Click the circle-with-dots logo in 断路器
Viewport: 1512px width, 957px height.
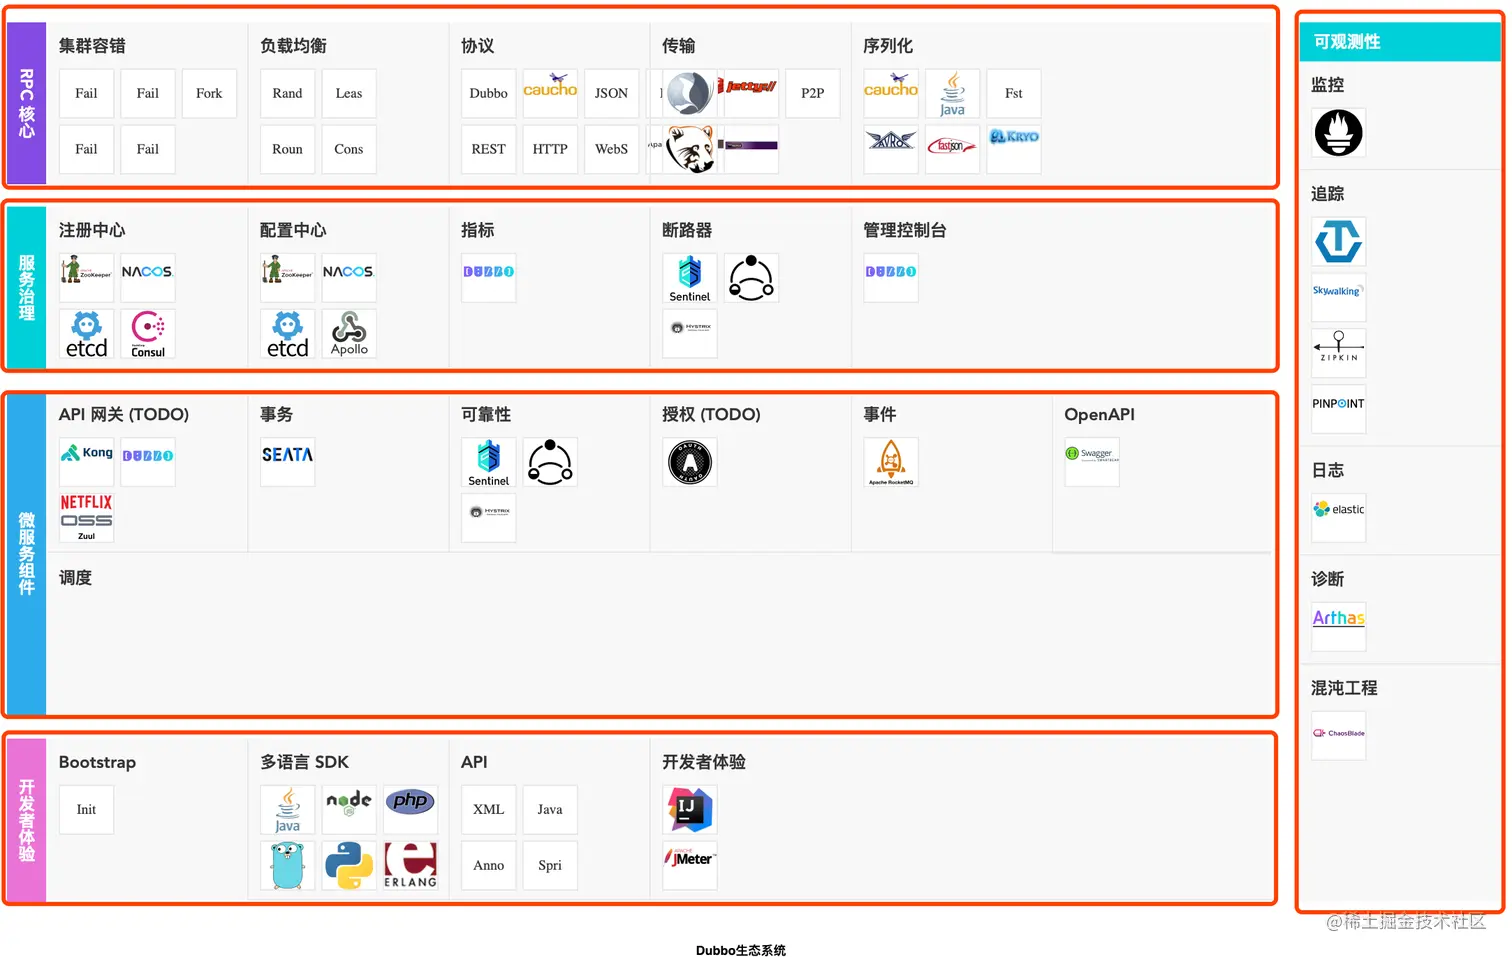coord(751,278)
